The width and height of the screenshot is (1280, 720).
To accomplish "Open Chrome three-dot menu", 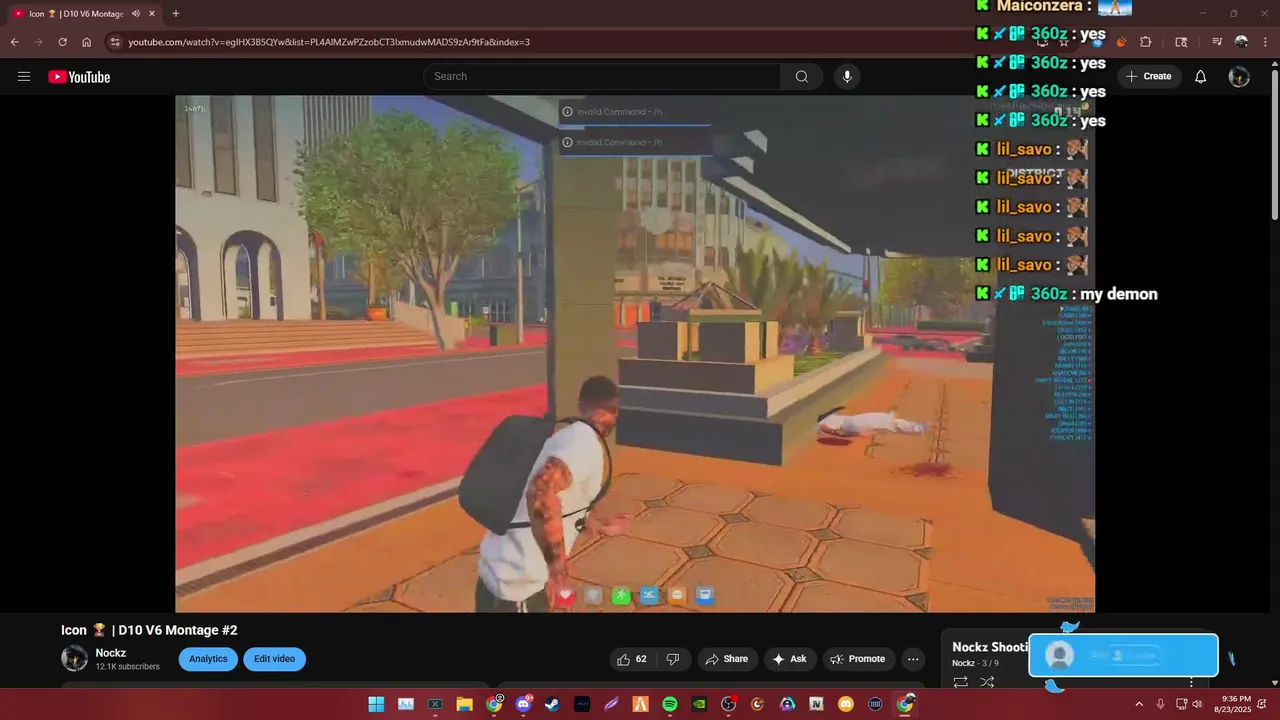I will pyautogui.click(x=1266, y=42).
